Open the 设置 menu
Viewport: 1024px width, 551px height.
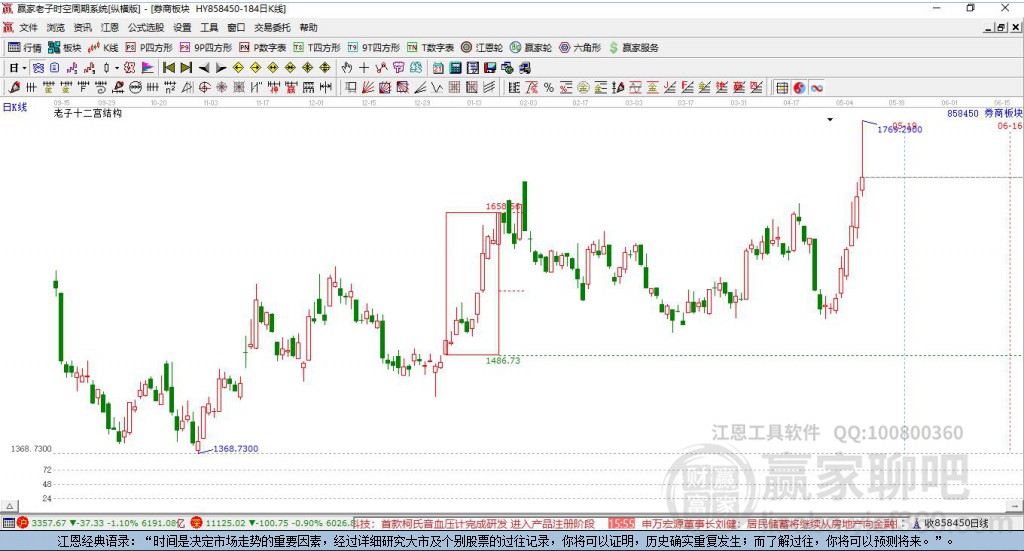[182, 27]
